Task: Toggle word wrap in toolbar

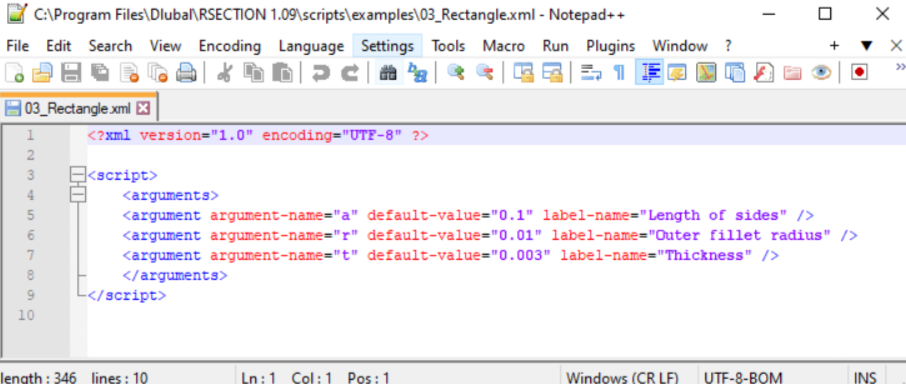Action: coord(591,73)
